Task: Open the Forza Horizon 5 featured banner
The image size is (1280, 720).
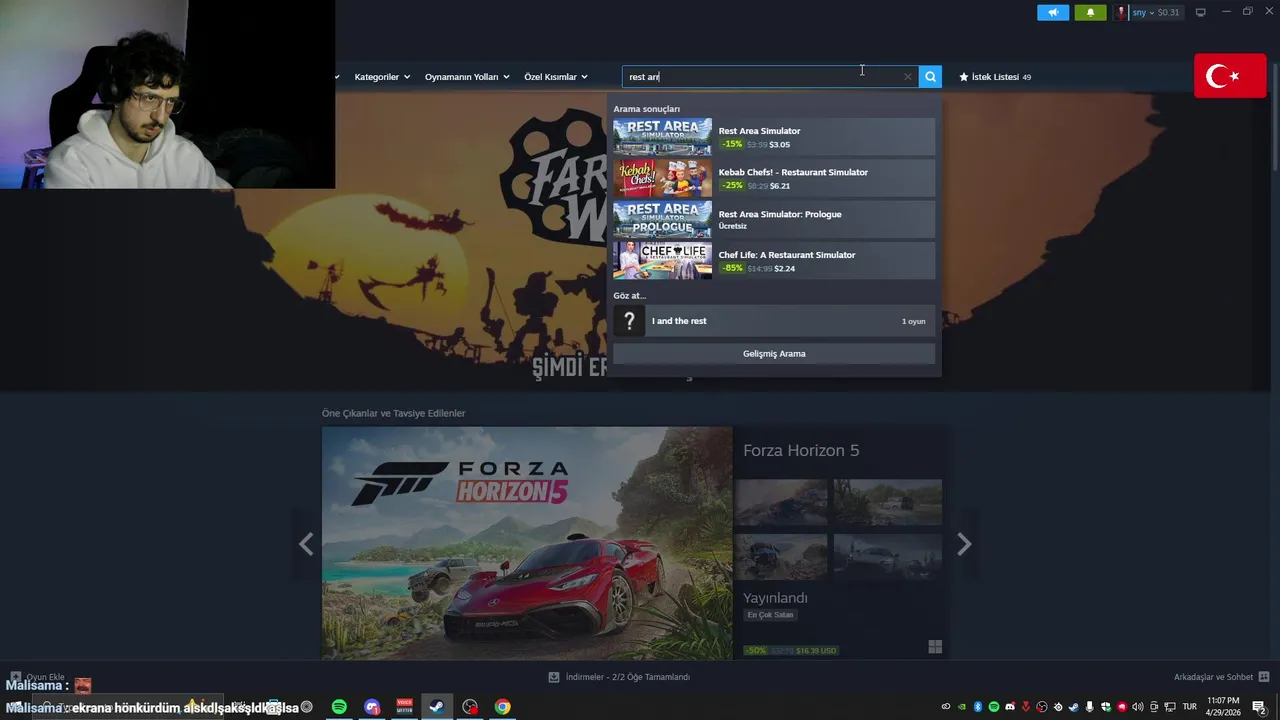Action: click(x=527, y=543)
